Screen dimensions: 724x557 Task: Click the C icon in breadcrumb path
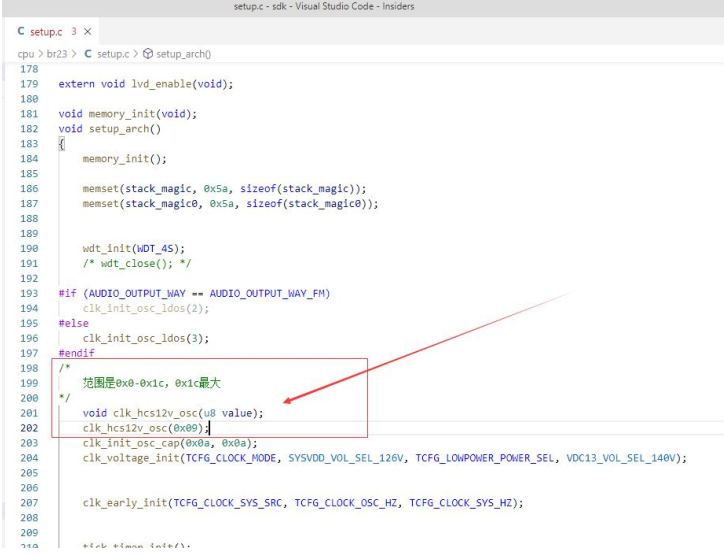(x=88, y=54)
